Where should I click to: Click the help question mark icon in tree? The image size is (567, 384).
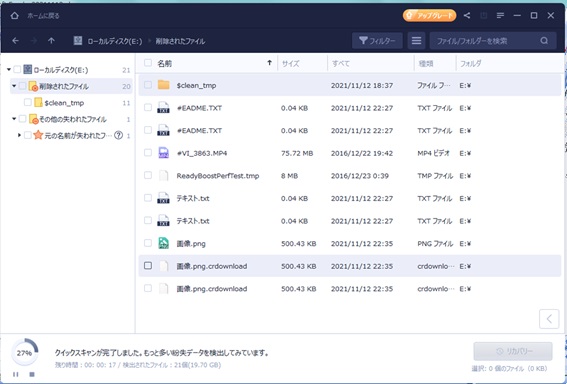pyautogui.click(x=118, y=135)
